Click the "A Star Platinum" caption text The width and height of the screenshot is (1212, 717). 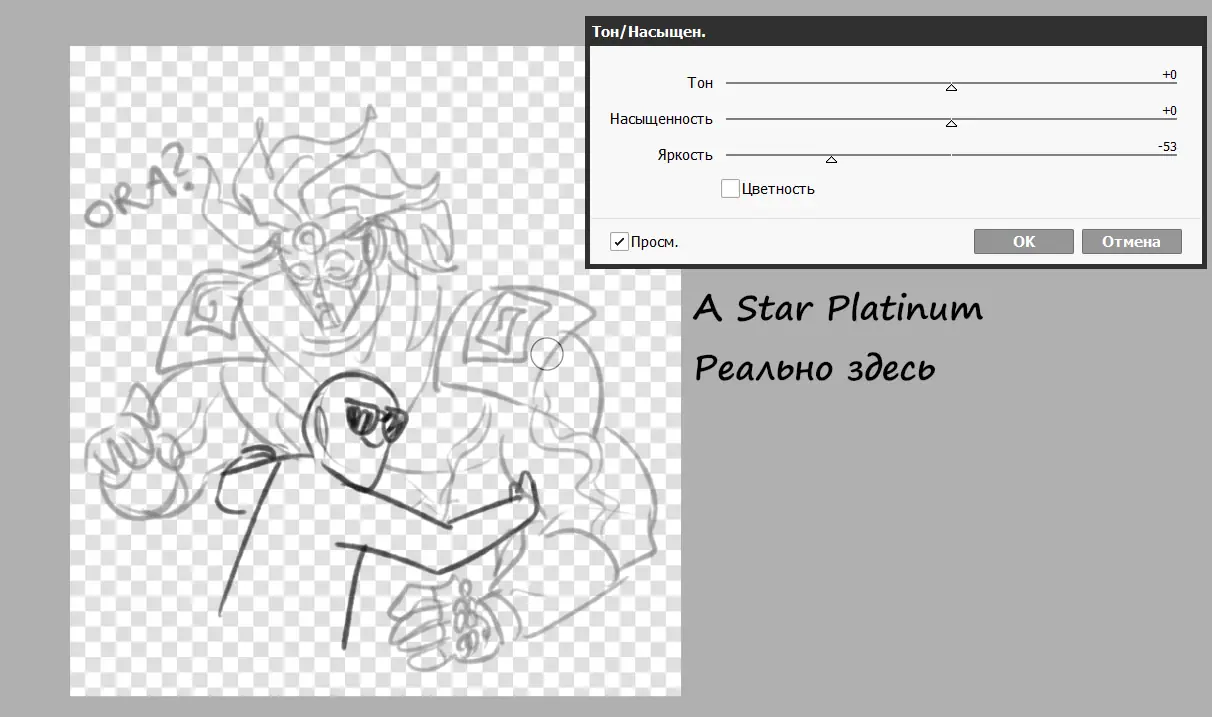click(x=838, y=309)
